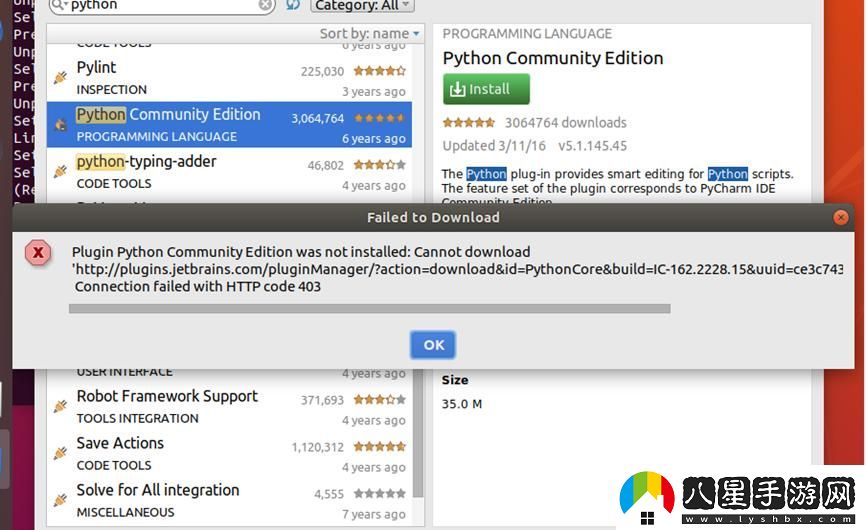Click Solve for All integration star rating

coord(379,493)
